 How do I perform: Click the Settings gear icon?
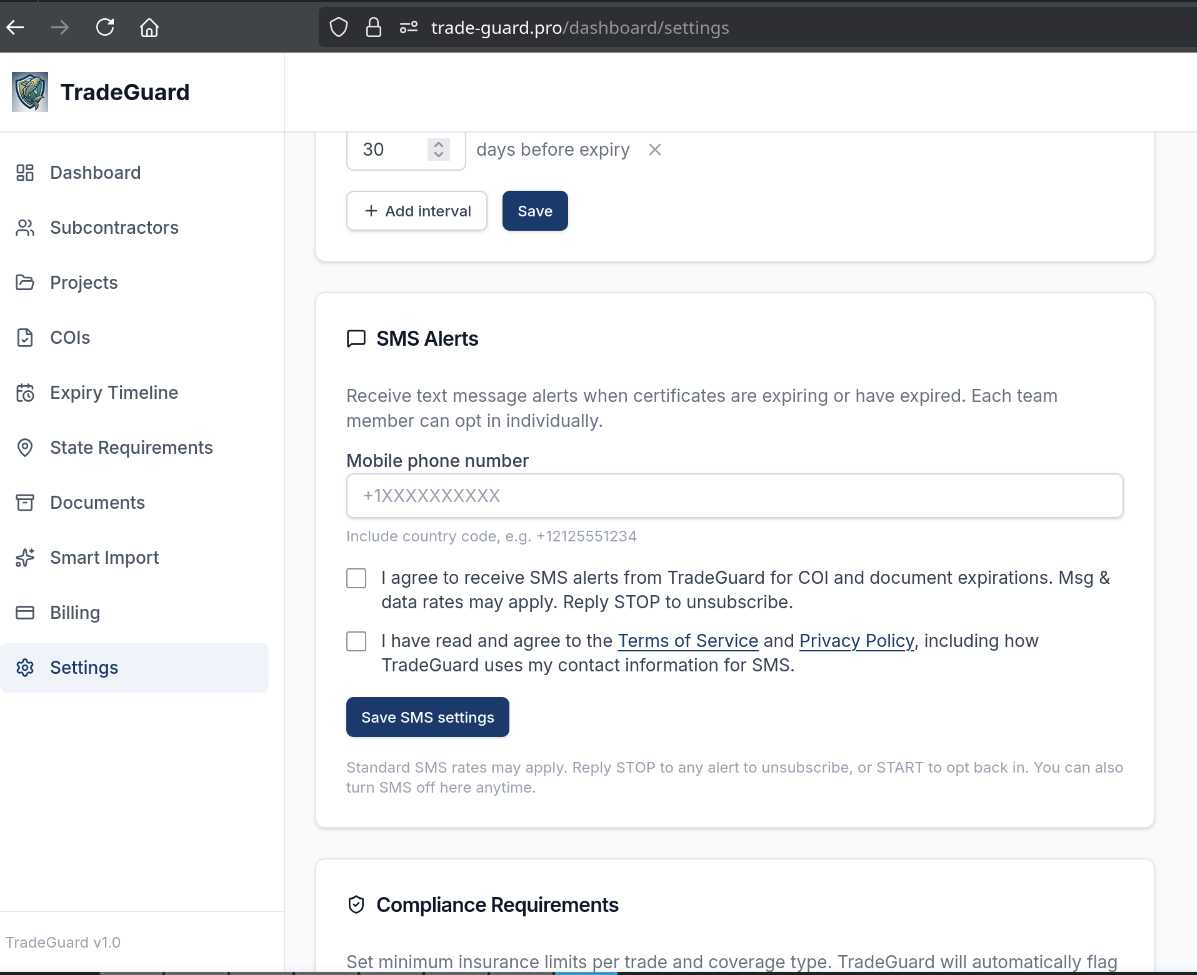[x=25, y=667]
